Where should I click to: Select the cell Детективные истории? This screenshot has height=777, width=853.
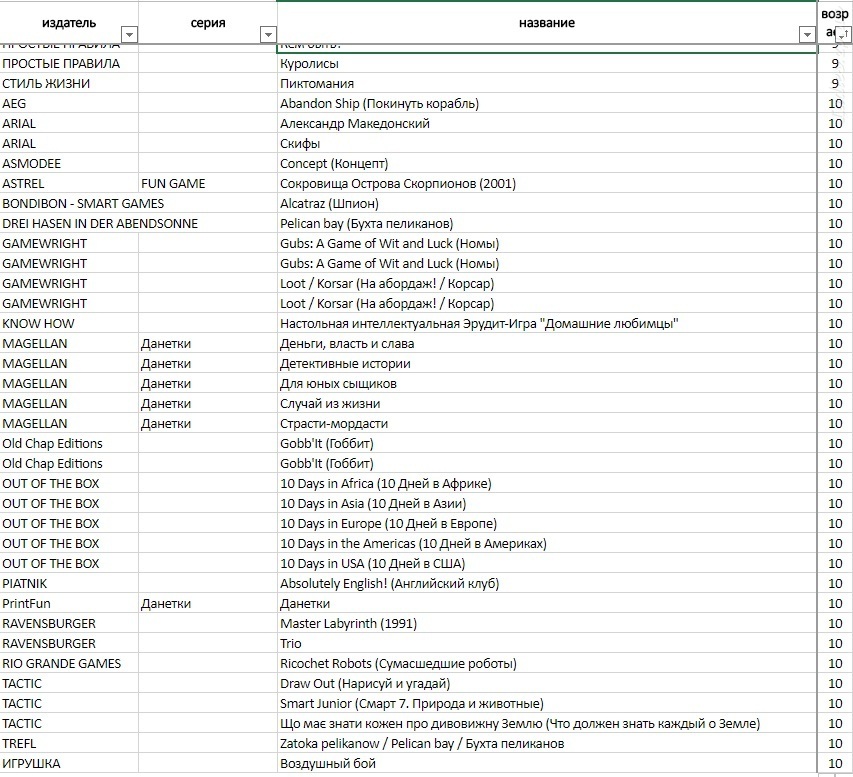547,363
